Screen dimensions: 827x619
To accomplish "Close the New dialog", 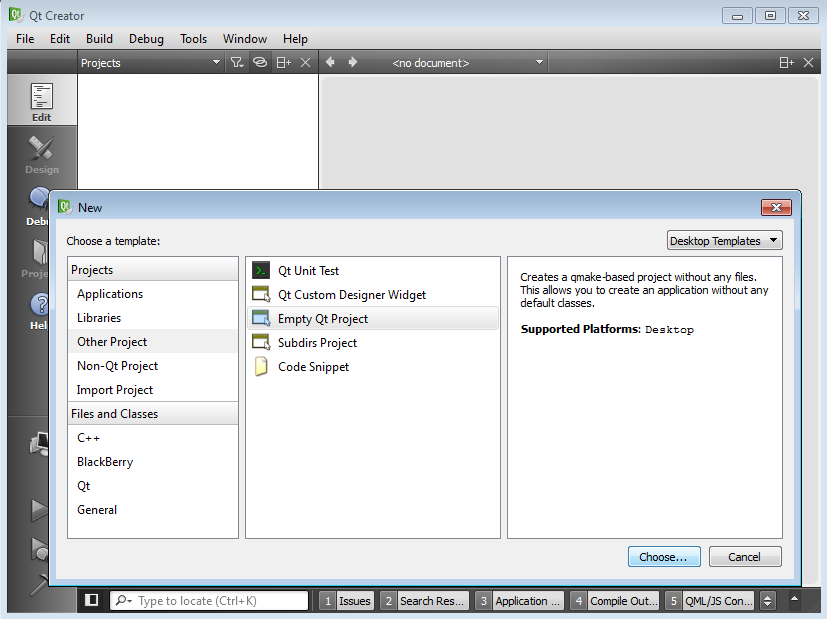I will click(776, 207).
